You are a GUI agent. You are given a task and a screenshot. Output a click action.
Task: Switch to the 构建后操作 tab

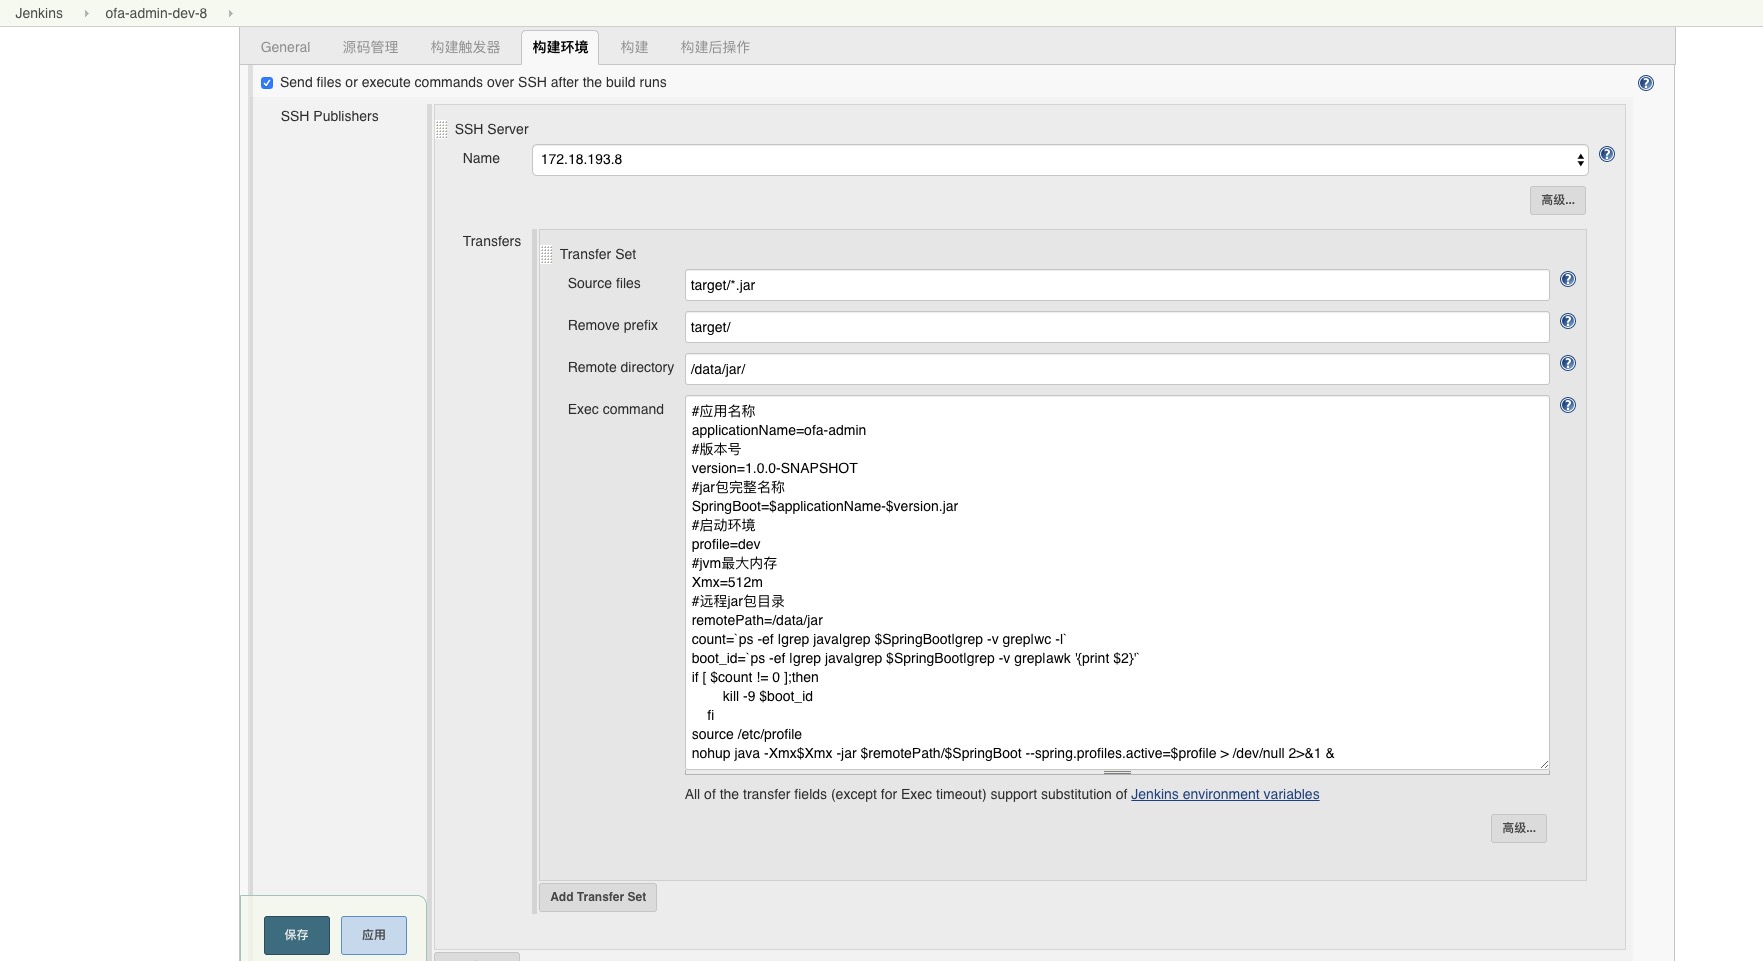click(x=715, y=47)
